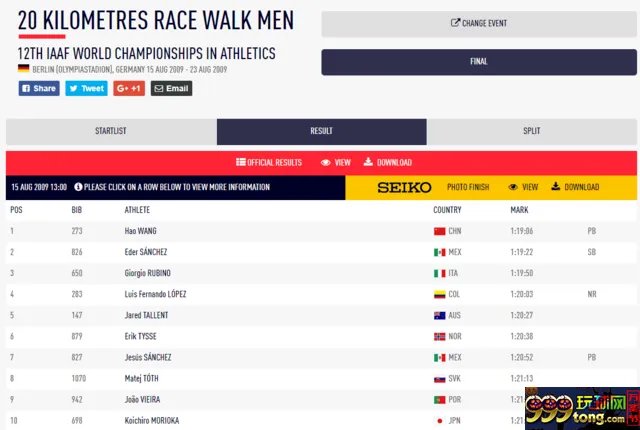The width and height of the screenshot is (640, 430).
Task: Click the download icon in the photo finish bar
Action: [556, 186]
